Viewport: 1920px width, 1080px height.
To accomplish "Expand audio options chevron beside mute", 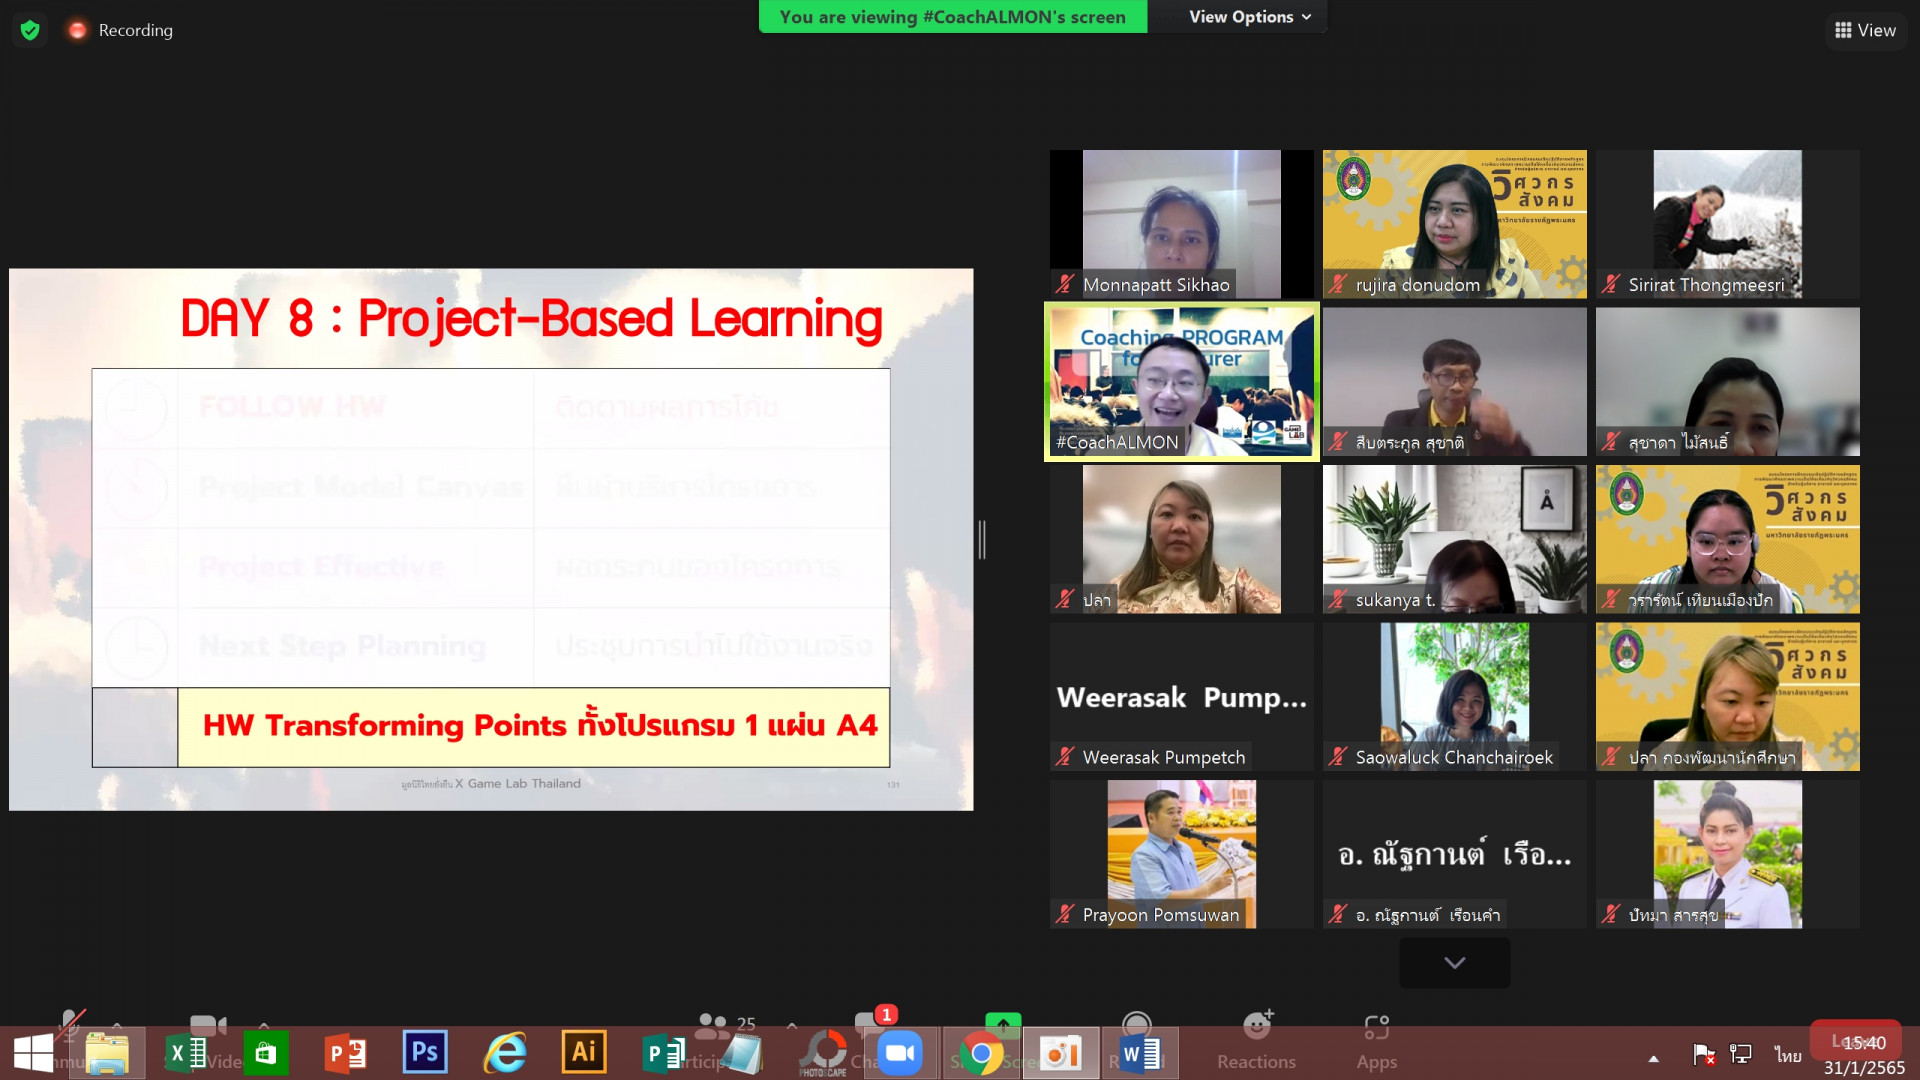I will click(117, 1026).
